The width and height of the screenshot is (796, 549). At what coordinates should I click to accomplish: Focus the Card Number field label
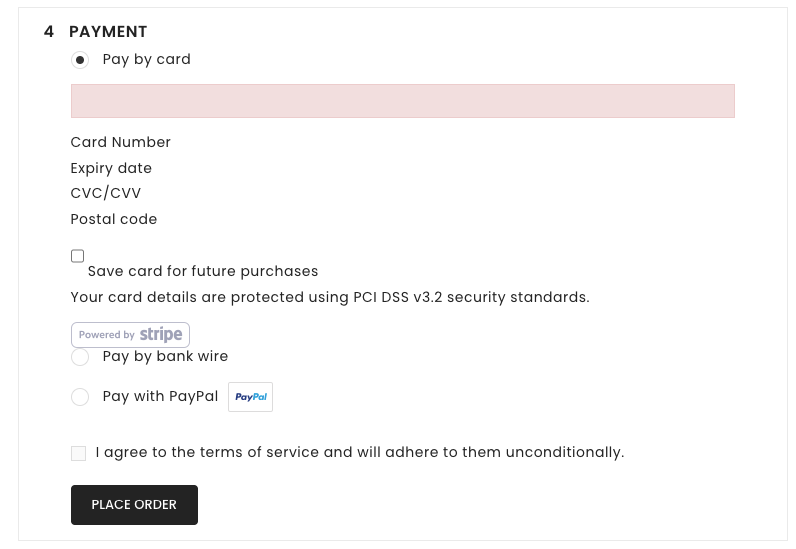tap(121, 142)
